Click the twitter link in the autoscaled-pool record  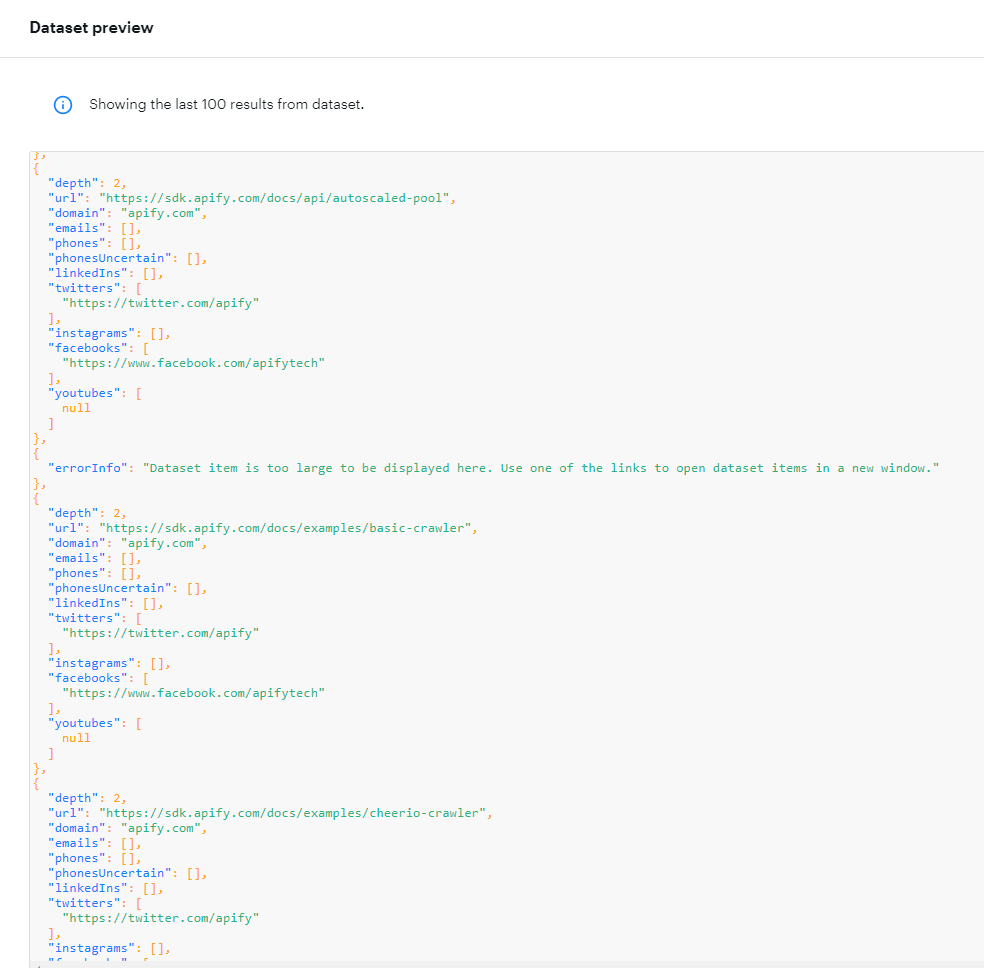tap(161, 303)
